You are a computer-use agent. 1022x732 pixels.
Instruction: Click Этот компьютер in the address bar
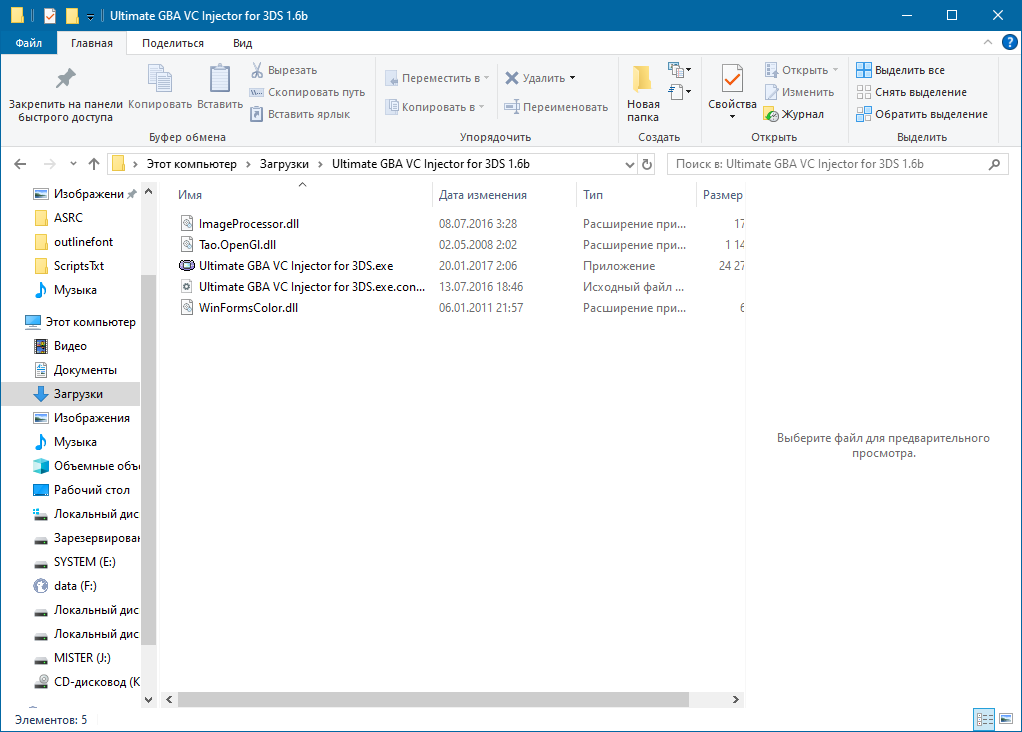(x=192, y=164)
